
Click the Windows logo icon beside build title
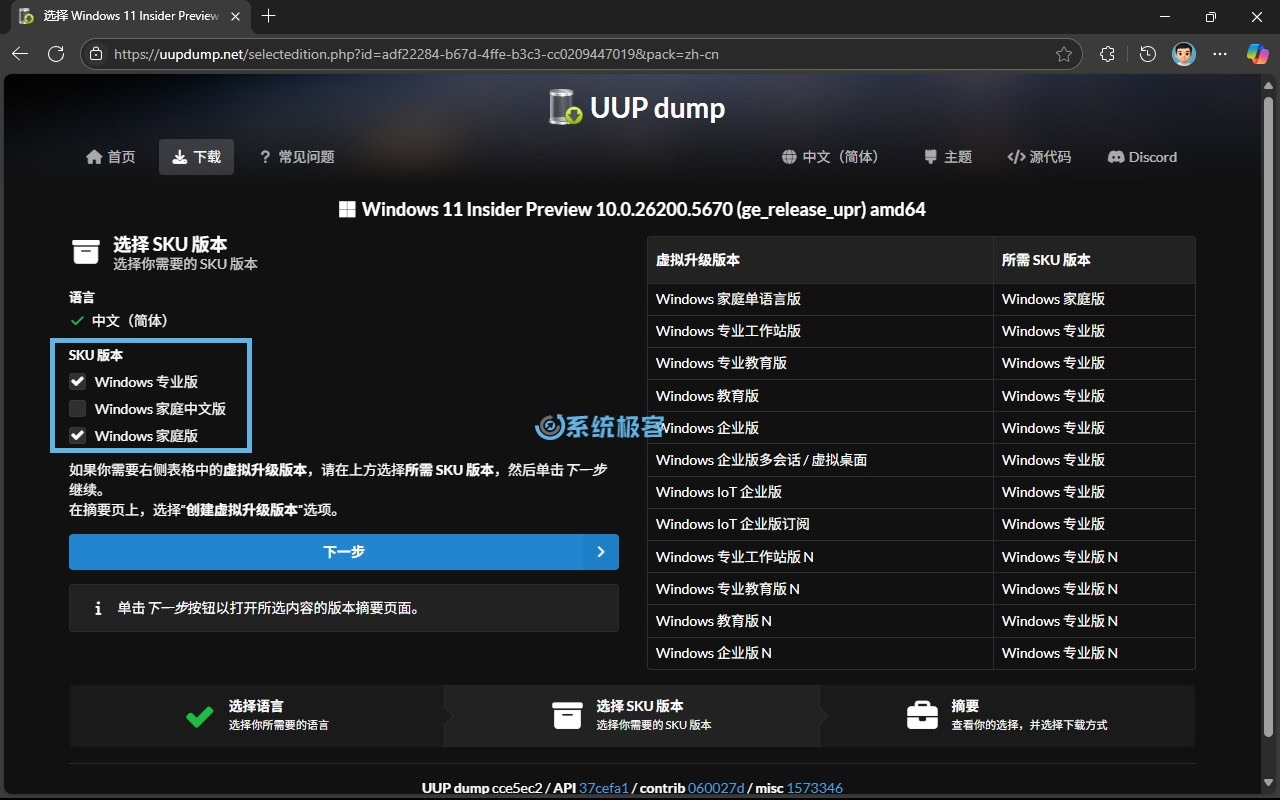(x=347, y=210)
